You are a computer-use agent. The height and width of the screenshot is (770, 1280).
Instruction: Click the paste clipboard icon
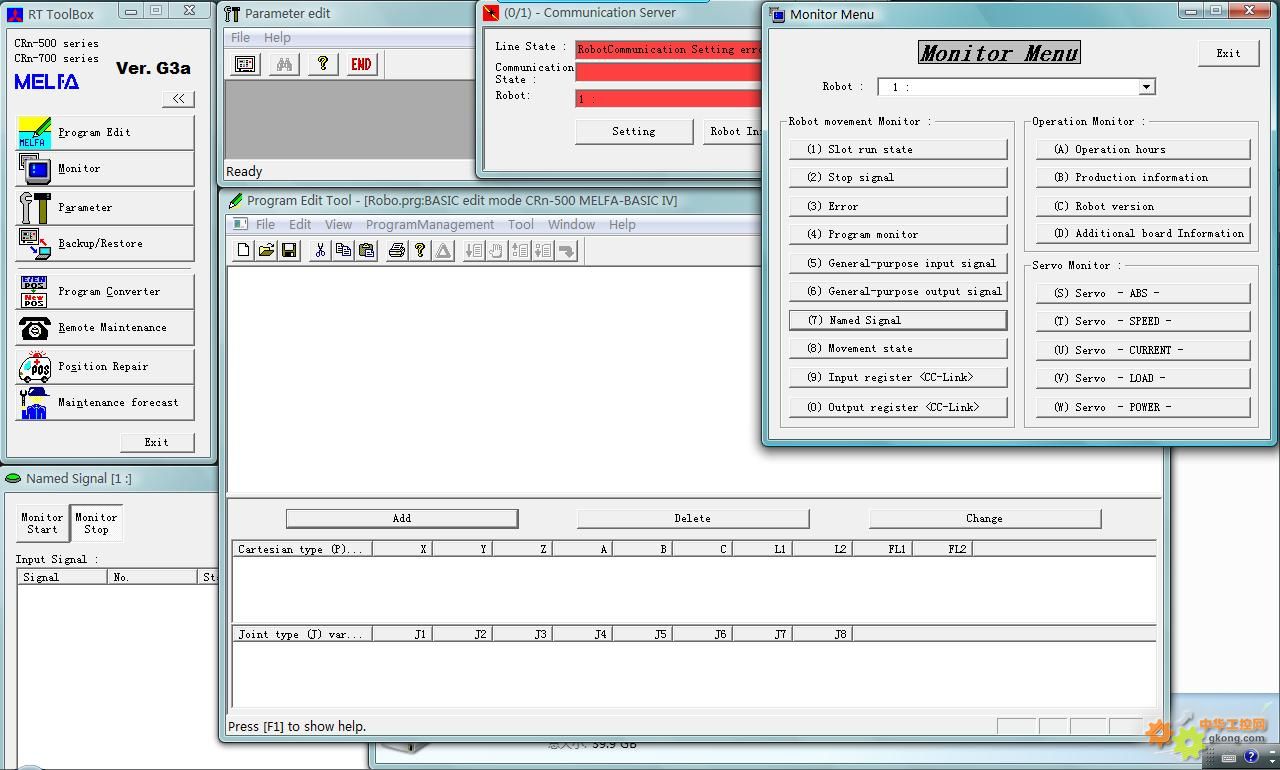pos(366,250)
